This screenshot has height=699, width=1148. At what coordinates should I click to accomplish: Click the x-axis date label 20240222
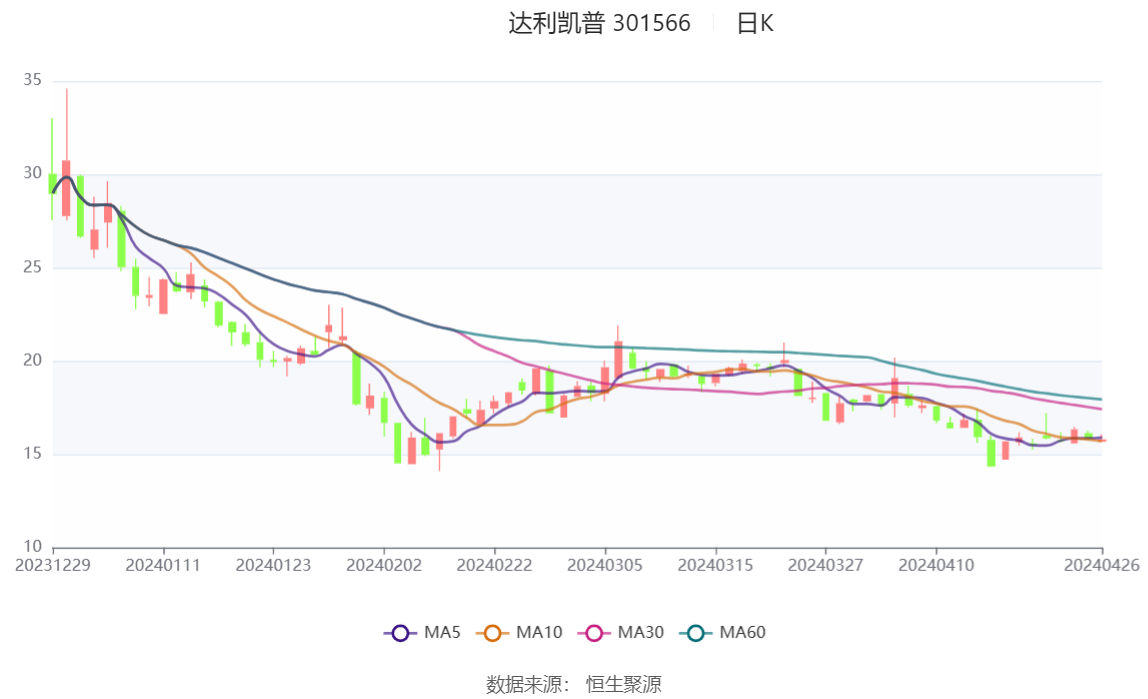click(494, 566)
